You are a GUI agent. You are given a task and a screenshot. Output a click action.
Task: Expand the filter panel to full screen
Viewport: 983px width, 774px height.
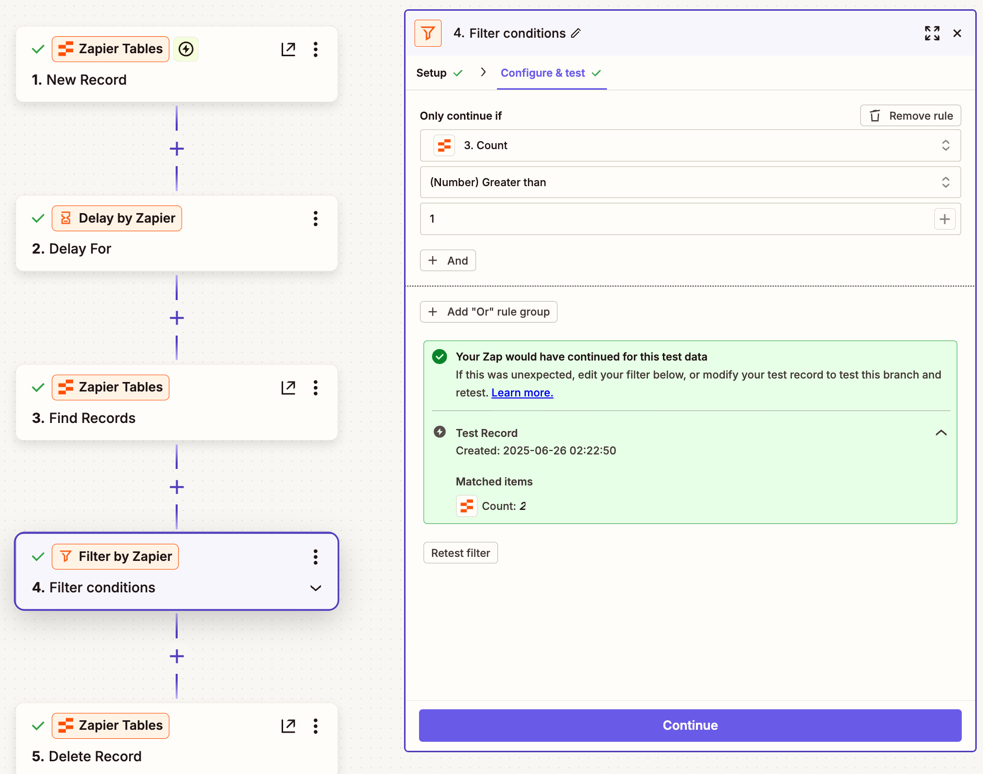pos(932,33)
